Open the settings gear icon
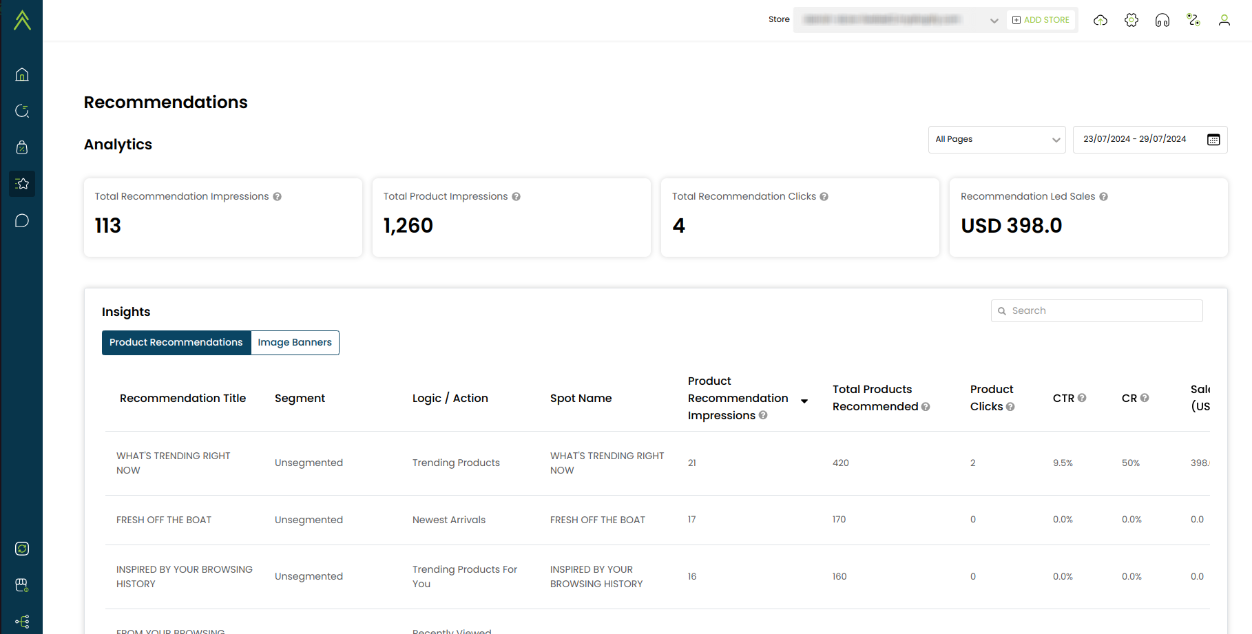 tap(1131, 20)
